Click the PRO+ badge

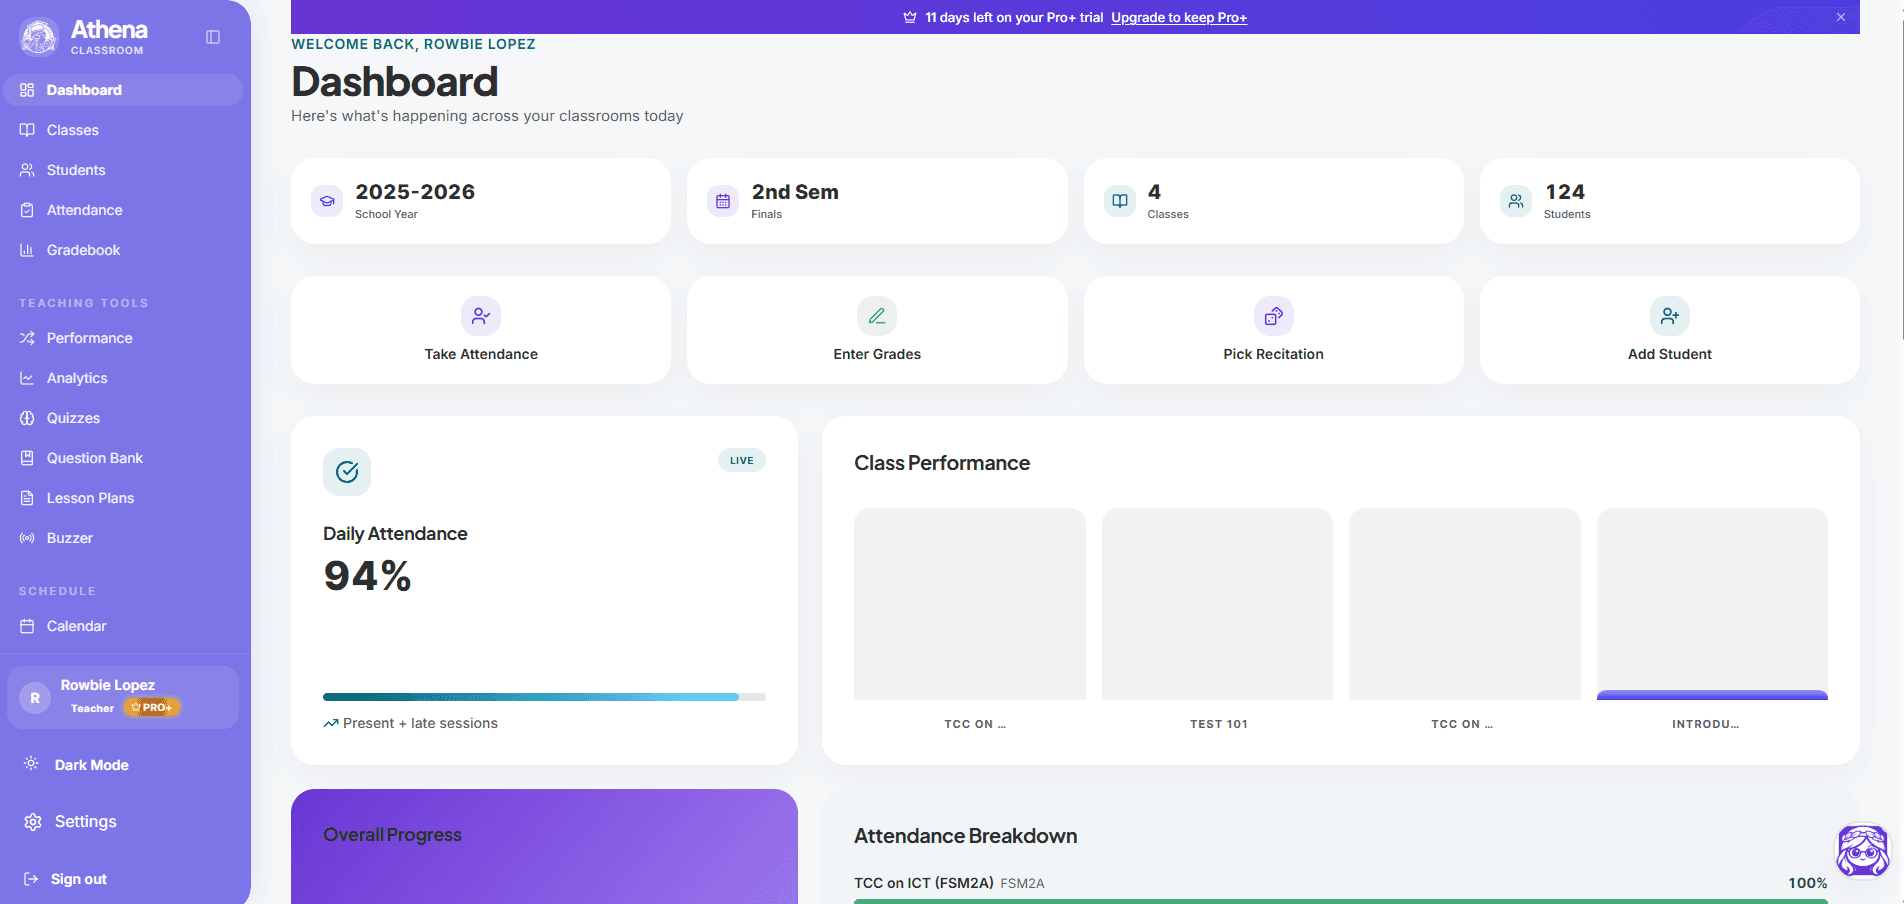coord(152,707)
